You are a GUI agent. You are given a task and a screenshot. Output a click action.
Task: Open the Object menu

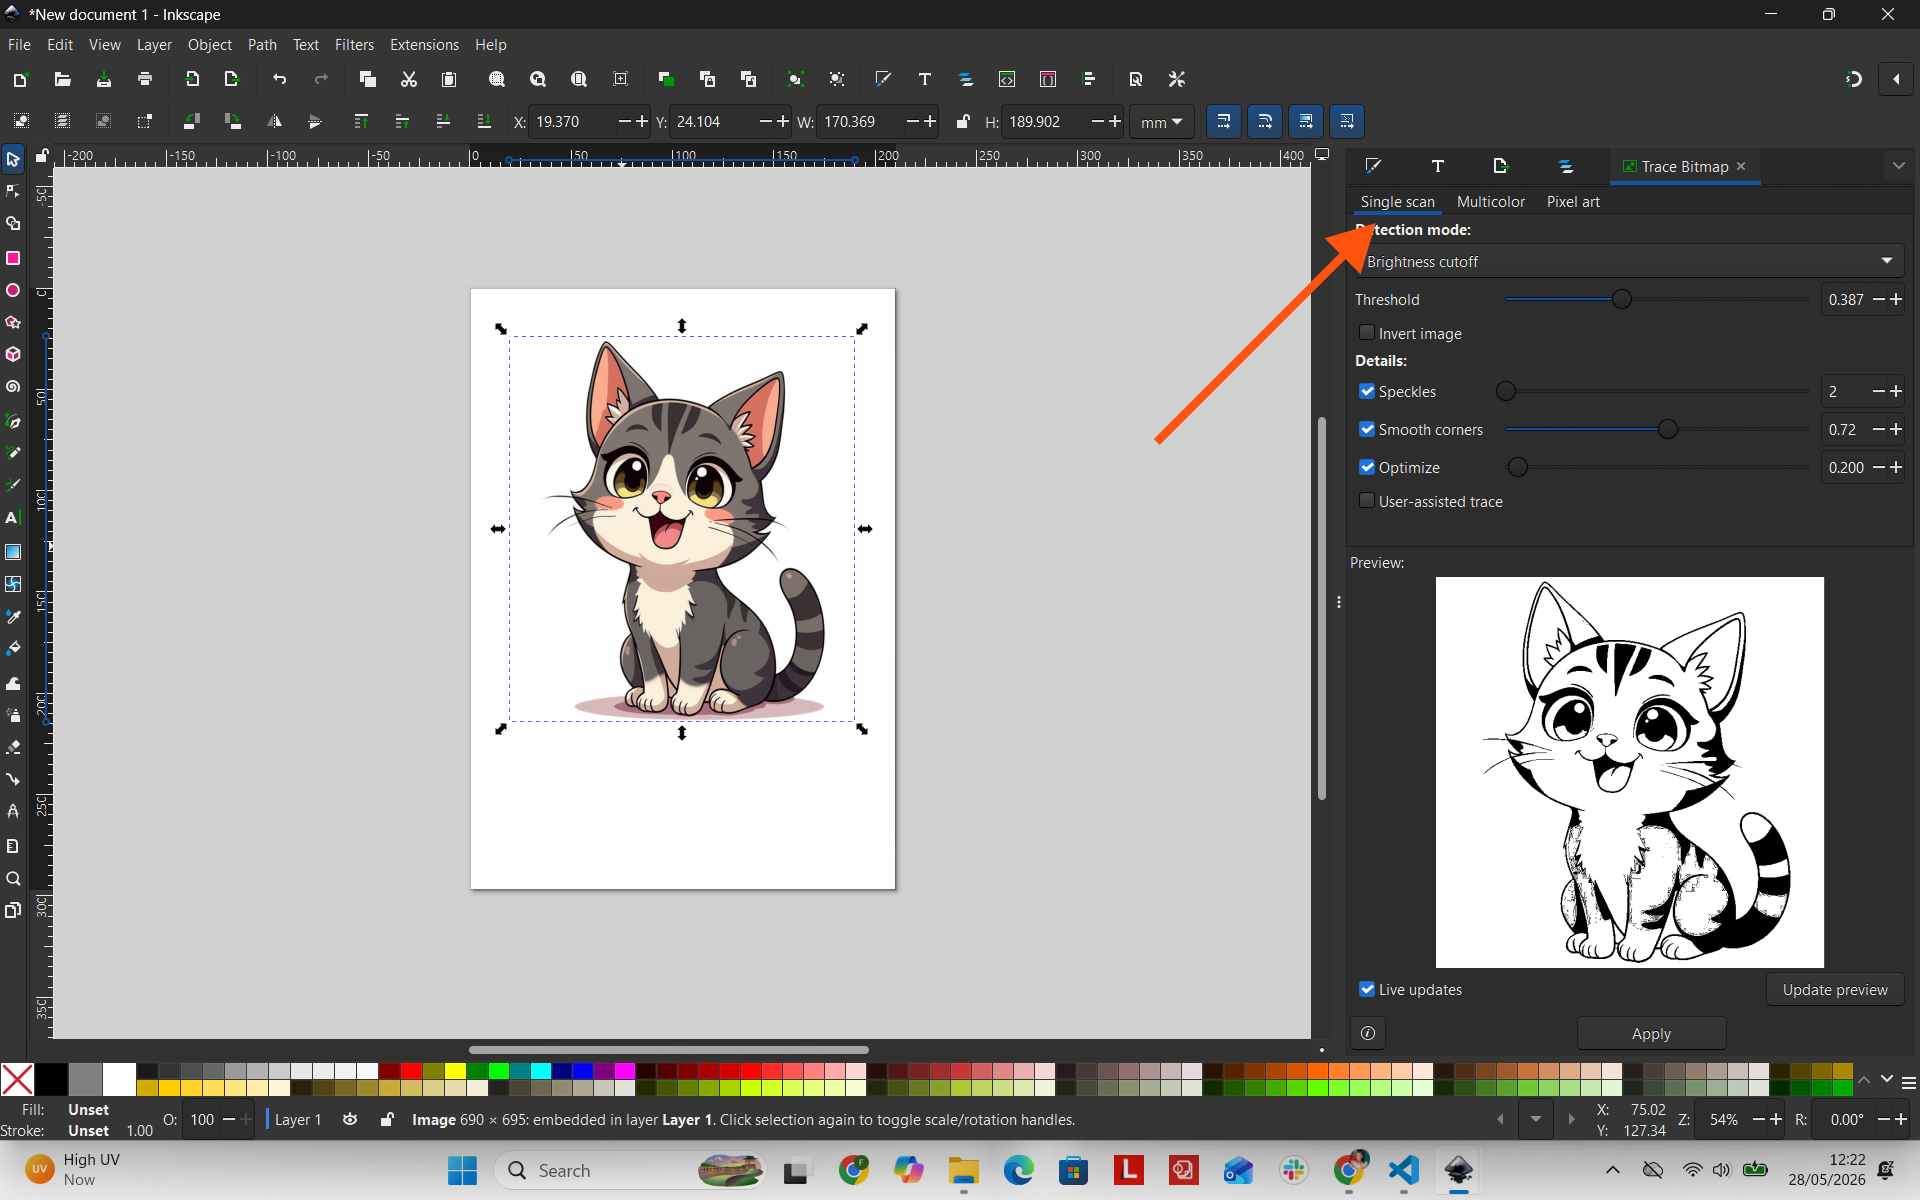pyautogui.click(x=210, y=45)
